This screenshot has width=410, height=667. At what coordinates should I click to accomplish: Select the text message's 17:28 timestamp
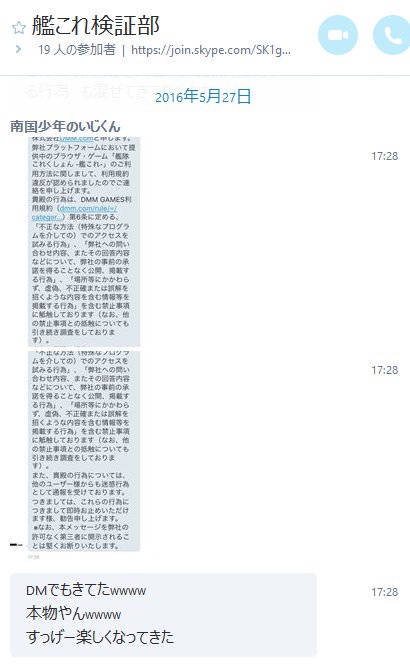(384, 592)
